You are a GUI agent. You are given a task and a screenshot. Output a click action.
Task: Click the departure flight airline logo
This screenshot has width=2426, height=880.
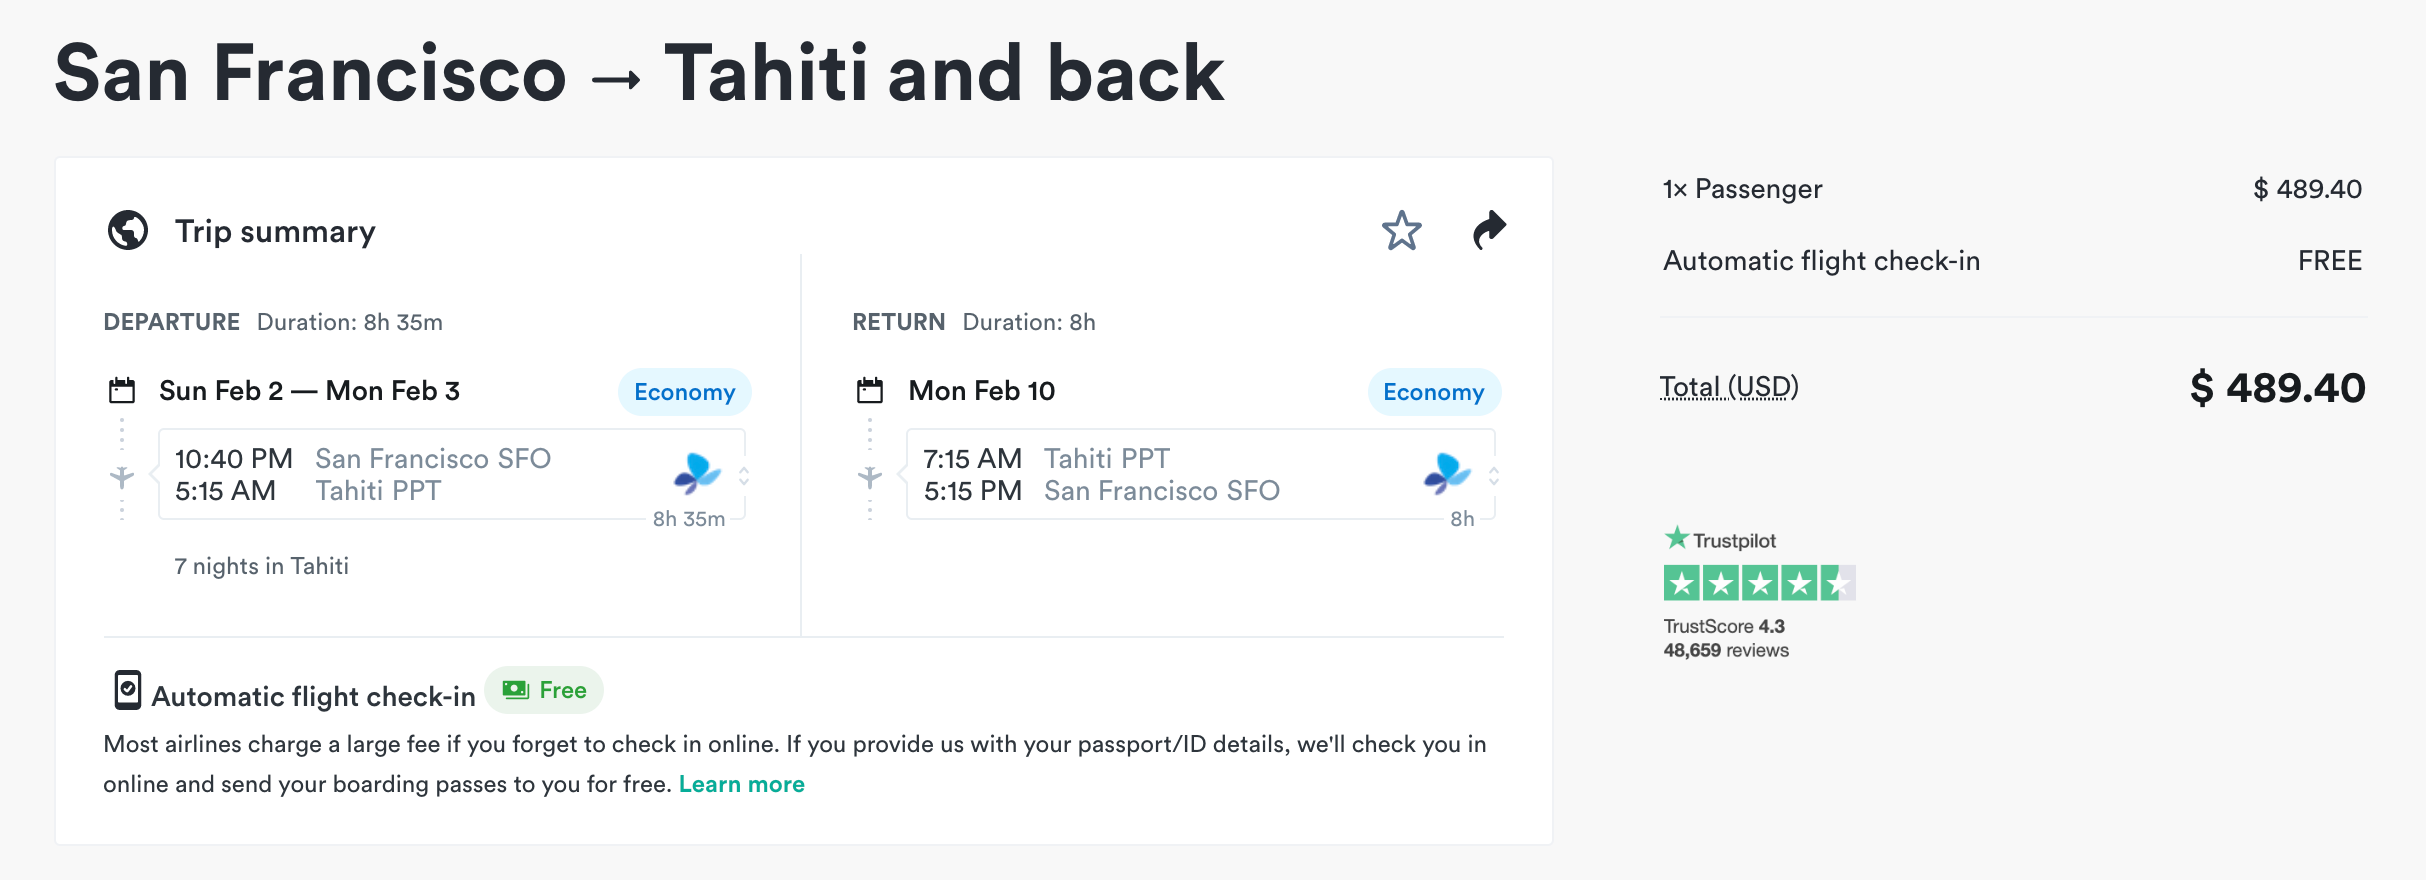(697, 473)
